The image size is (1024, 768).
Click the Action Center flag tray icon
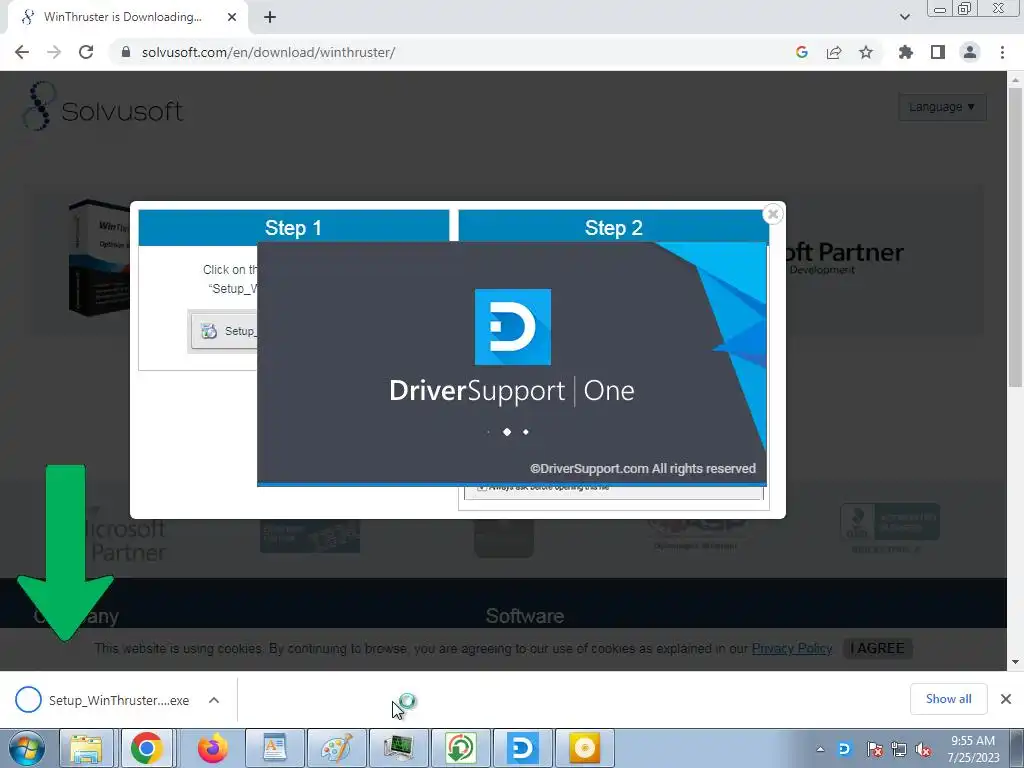click(874, 749)
